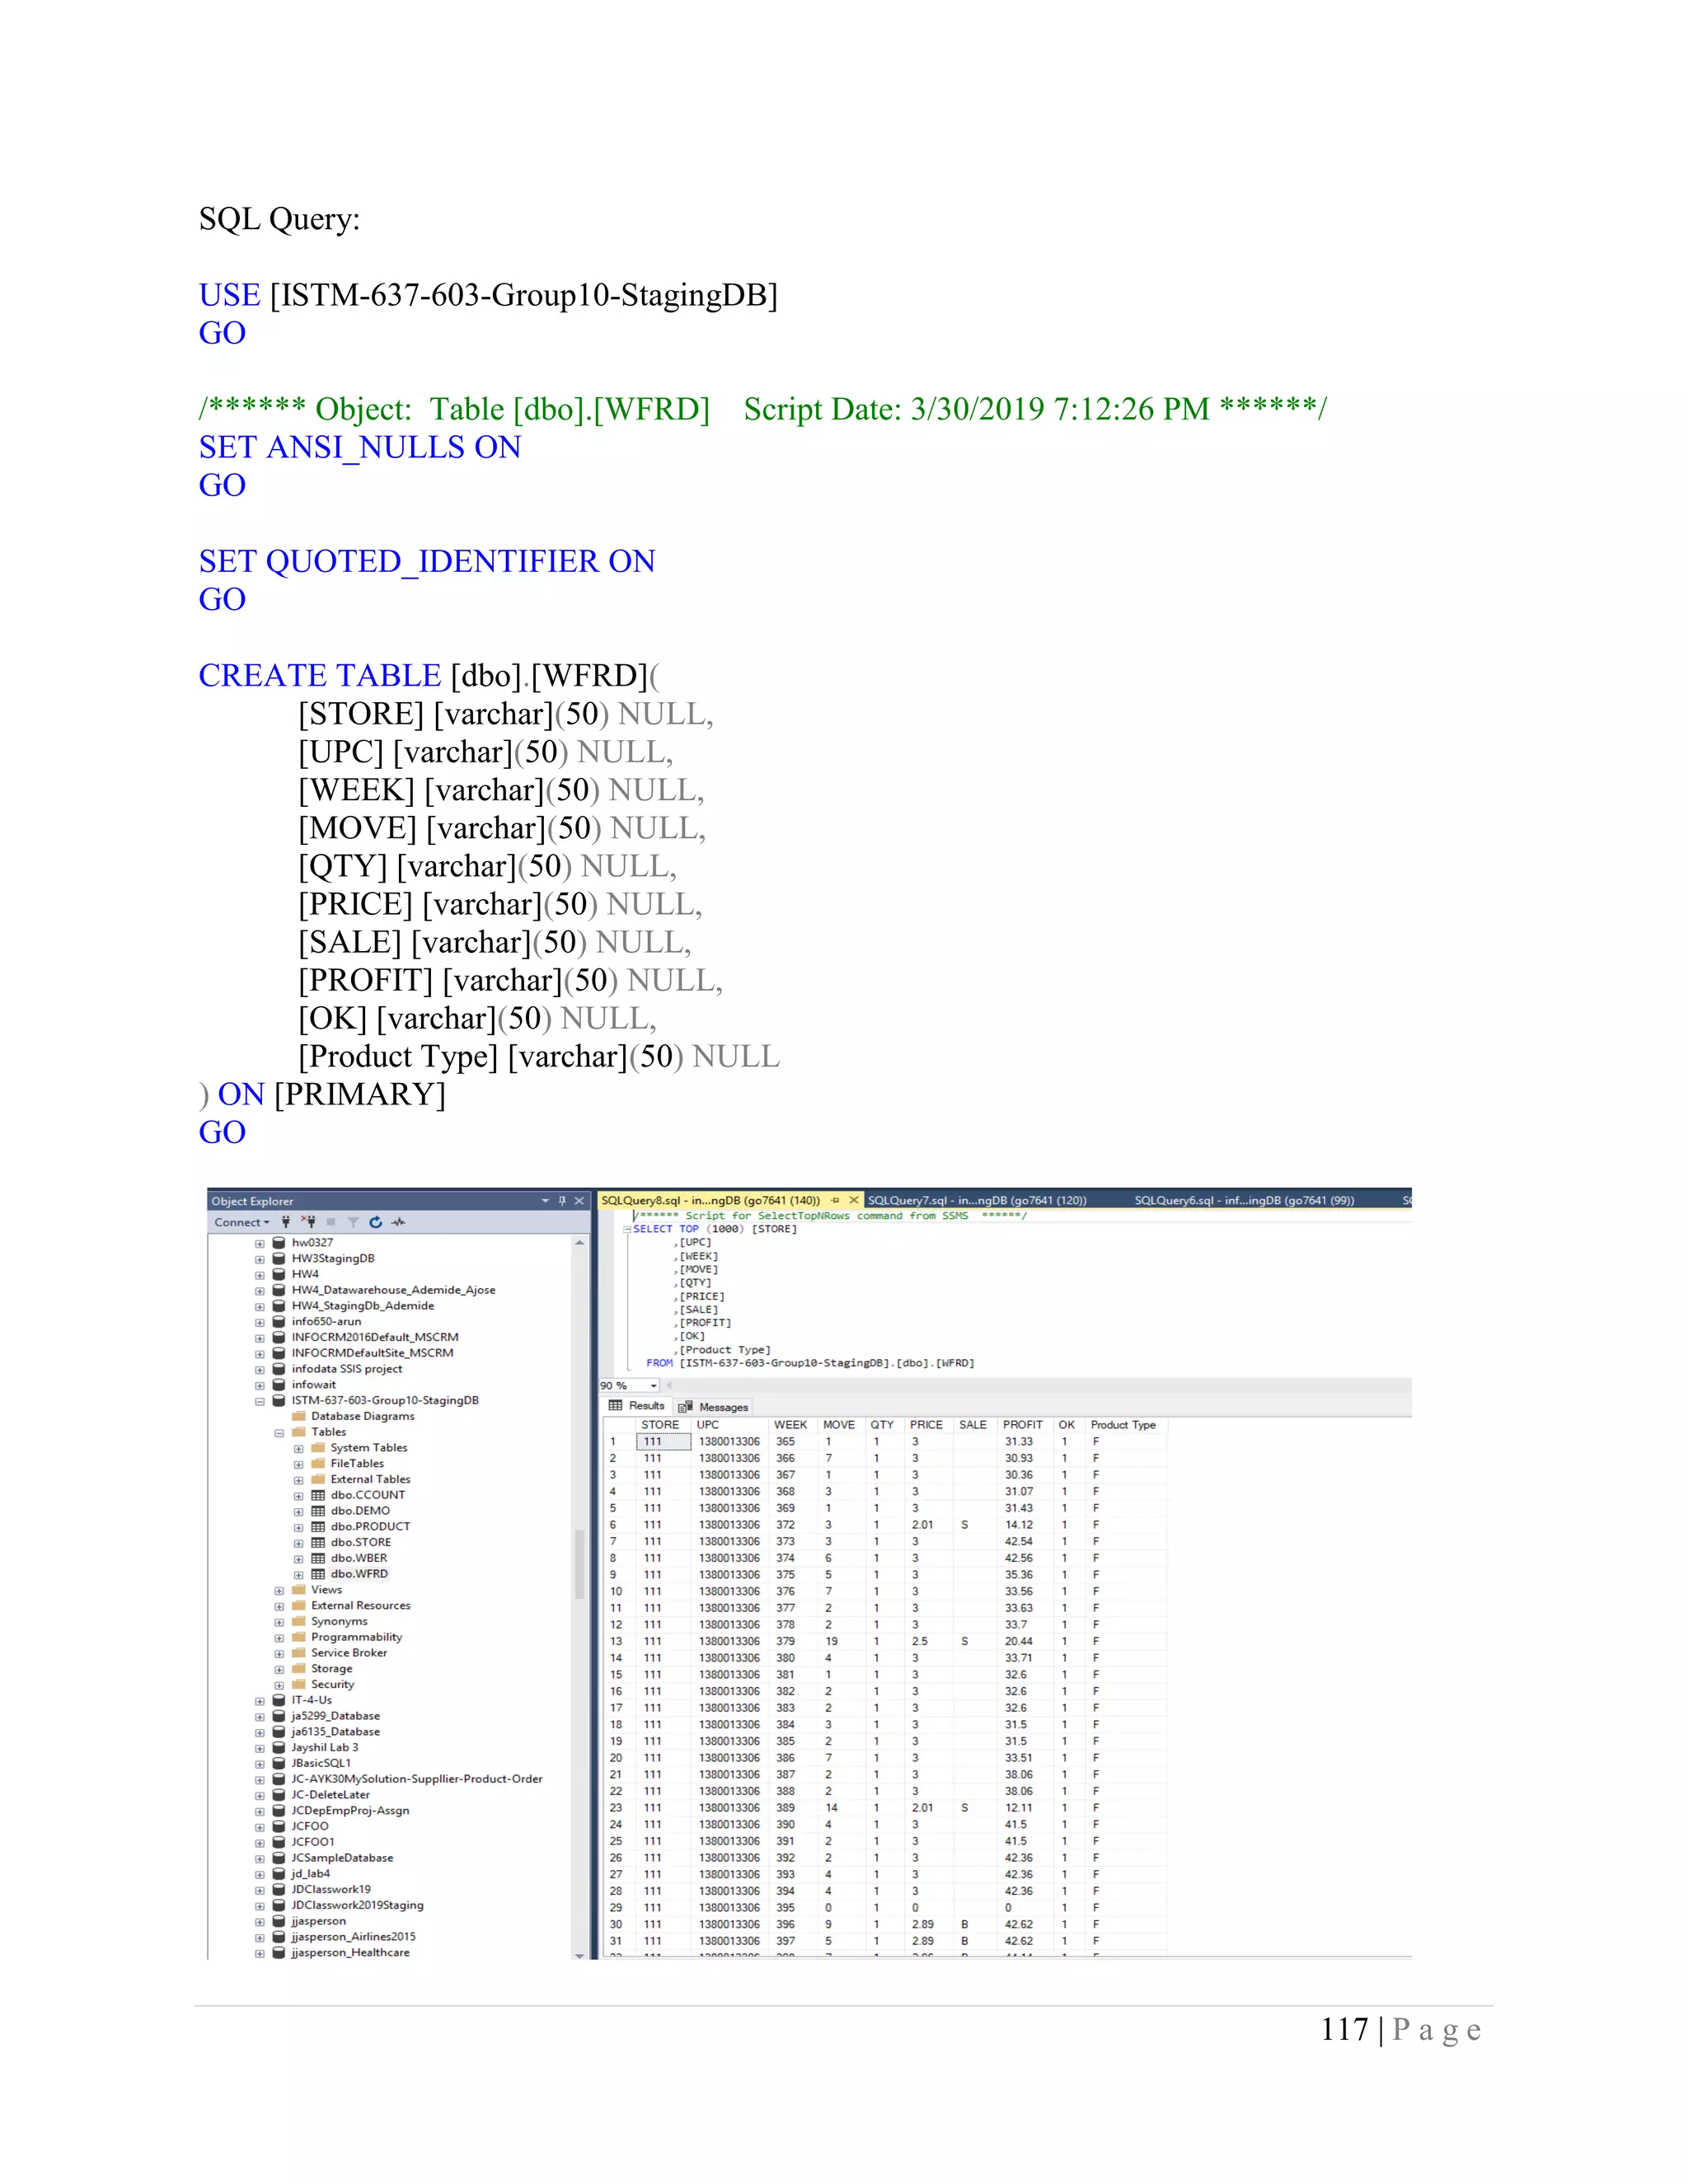Screen dimensions: 1688x2184
Task: Select the Service Broker folder
Action: (x=349, y=1653)
